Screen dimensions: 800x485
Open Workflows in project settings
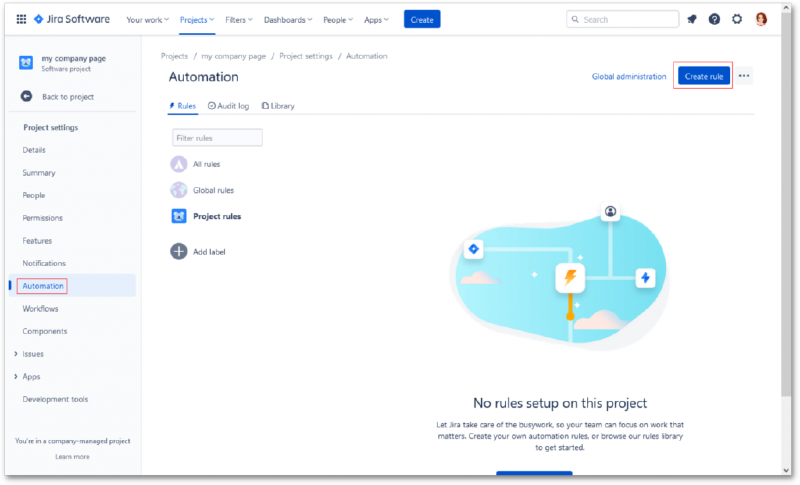[40, 309]
